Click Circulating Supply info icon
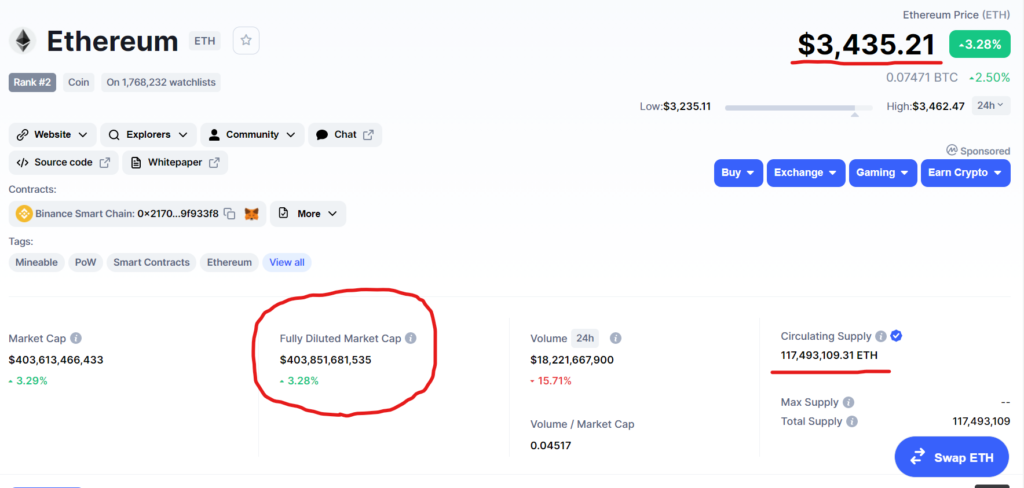The height and width of the screenshot is (488, 1024). [x=880, y=336]
